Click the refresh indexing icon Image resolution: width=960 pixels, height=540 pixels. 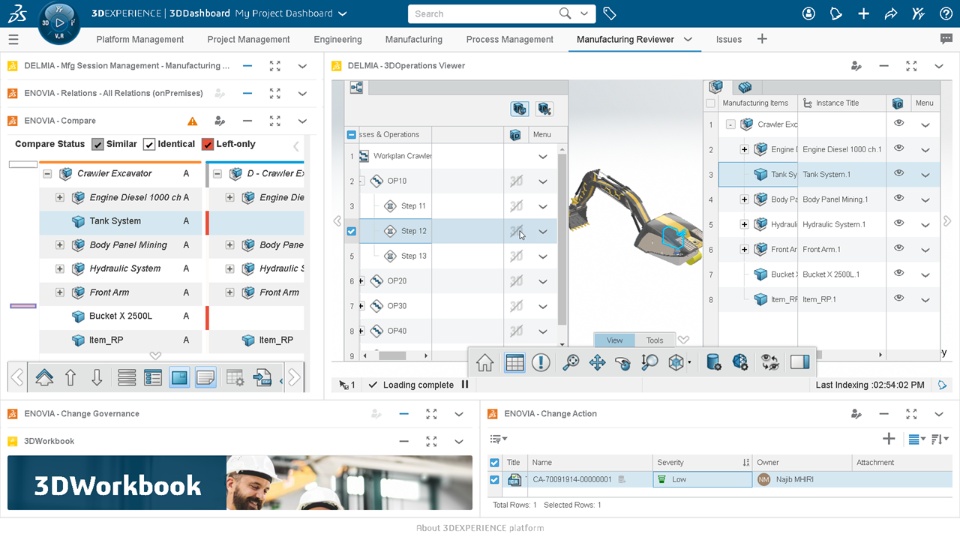pyautogui.click(x=942, y=385)
